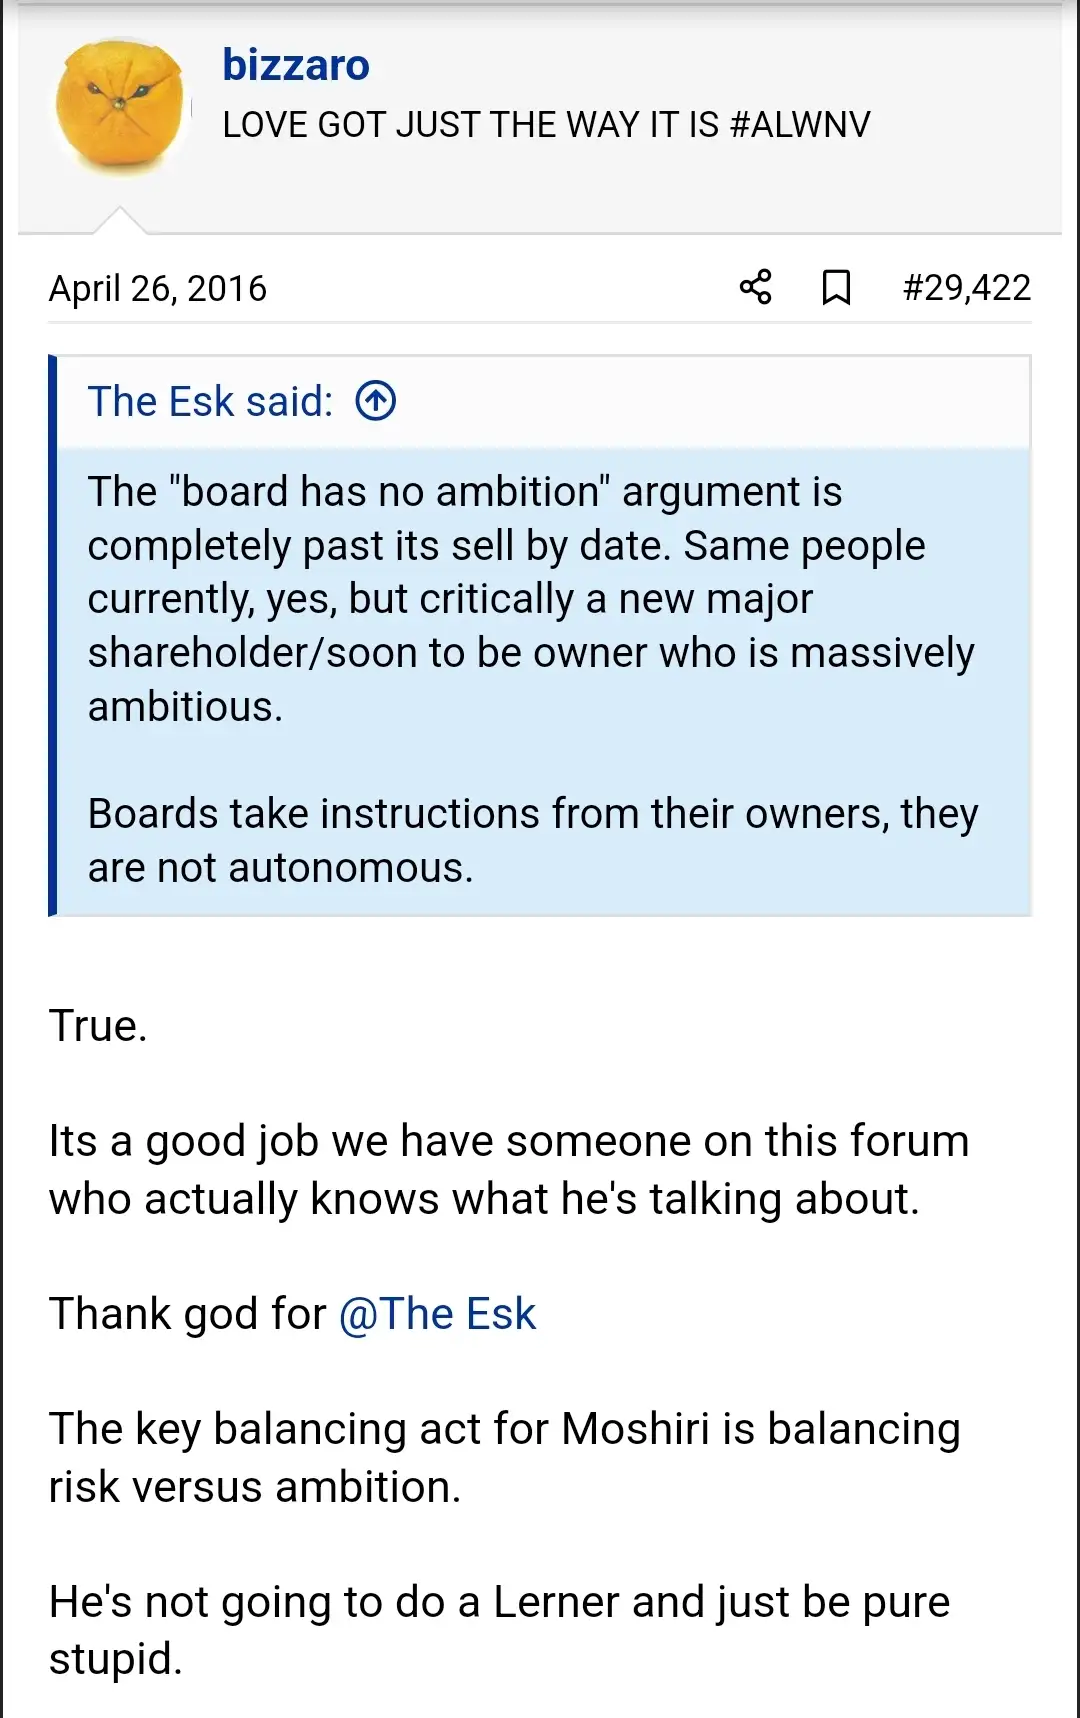Viewport: 1080px width, 1718px height.
Task: Click bizzaro's user title text with #ALWNV
Action: click(546, 125)
